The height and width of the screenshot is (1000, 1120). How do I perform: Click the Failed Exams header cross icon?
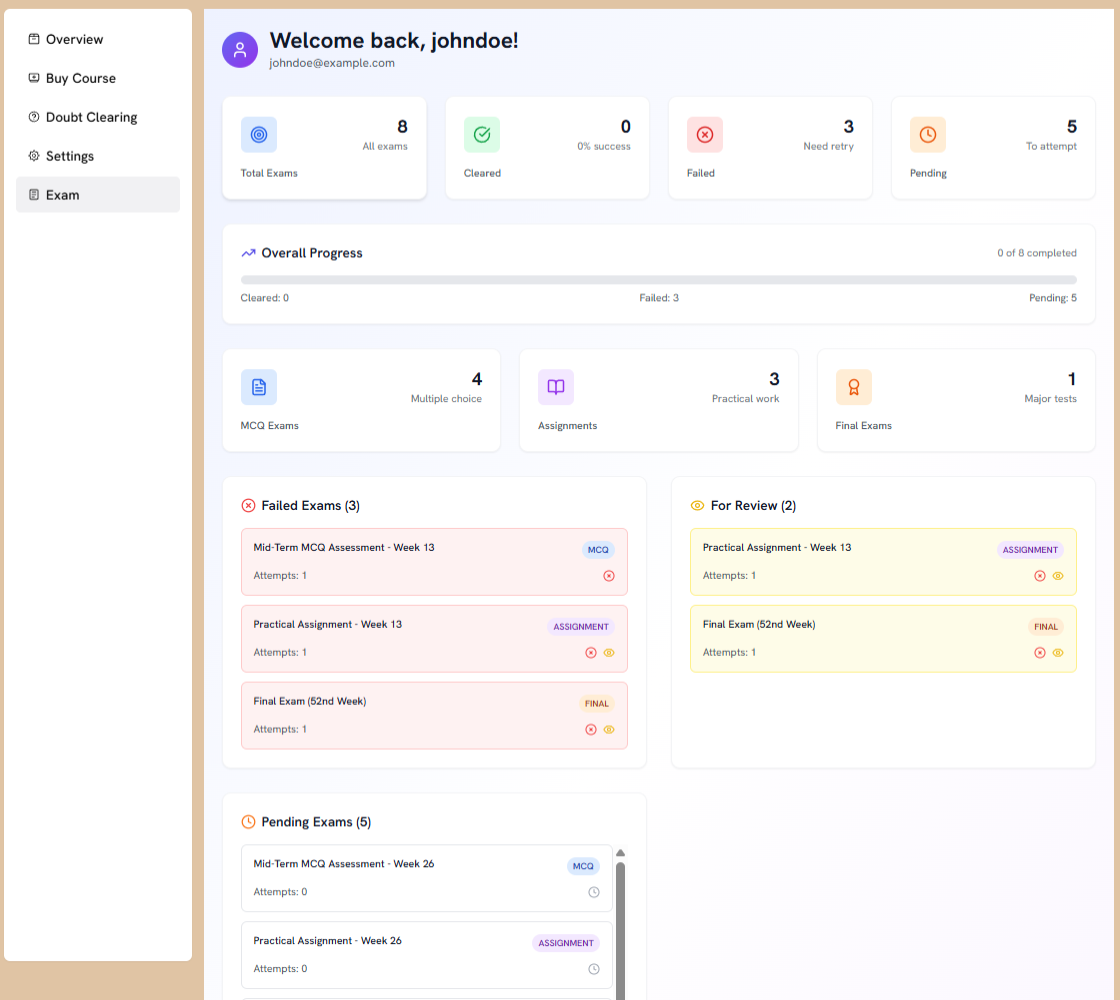coord(248,506)
